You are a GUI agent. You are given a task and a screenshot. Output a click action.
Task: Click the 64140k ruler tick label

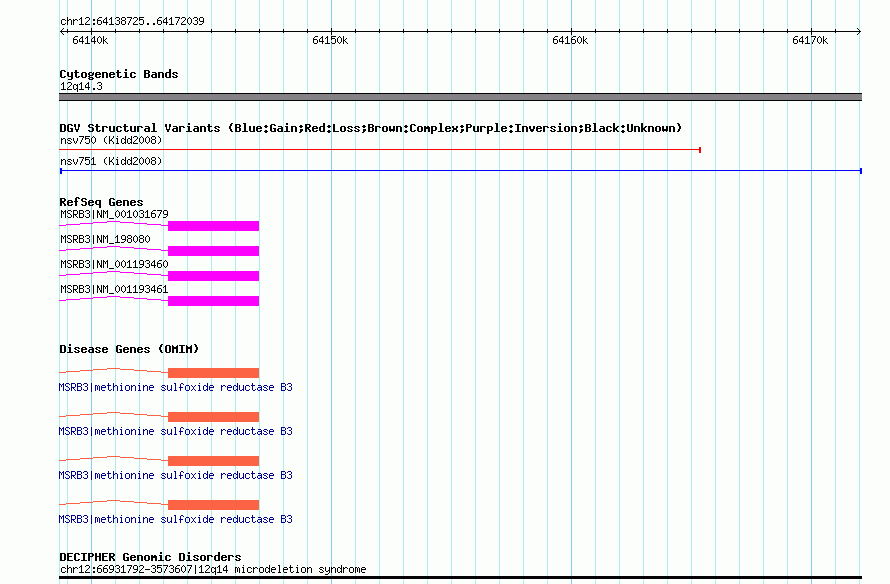click(x=90, y=40)
